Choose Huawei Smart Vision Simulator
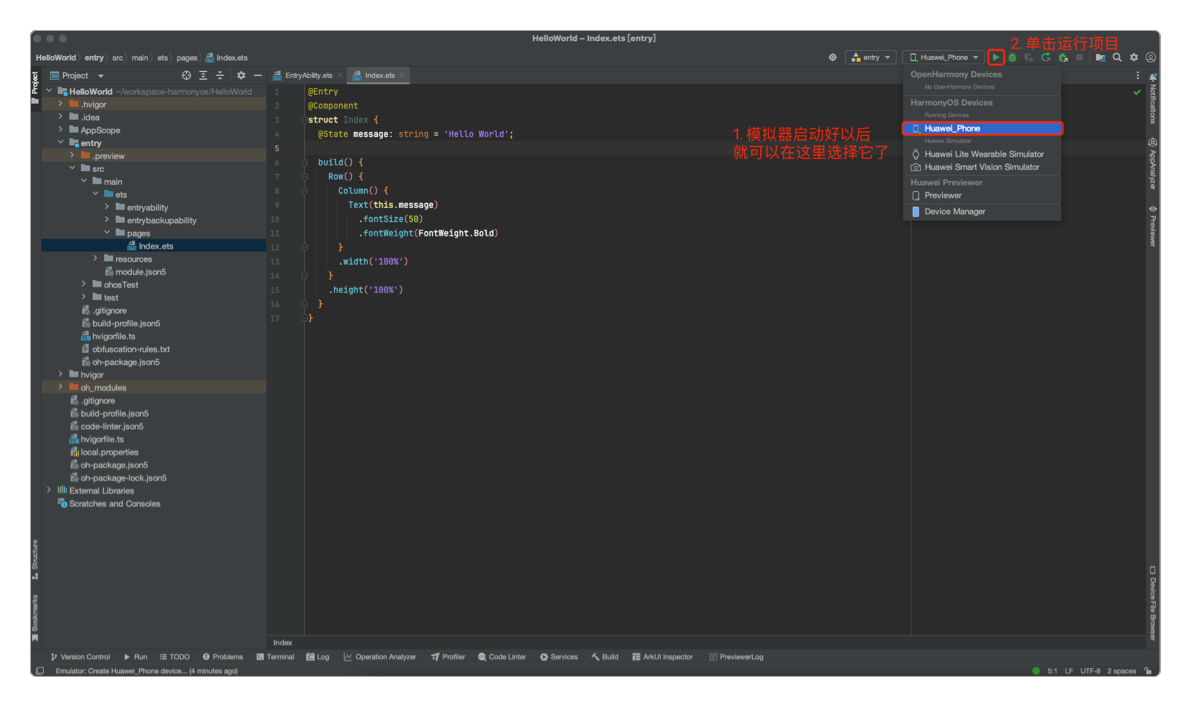Image resolution: width=1191 pixels, height=707 pixels. point(982,167)
